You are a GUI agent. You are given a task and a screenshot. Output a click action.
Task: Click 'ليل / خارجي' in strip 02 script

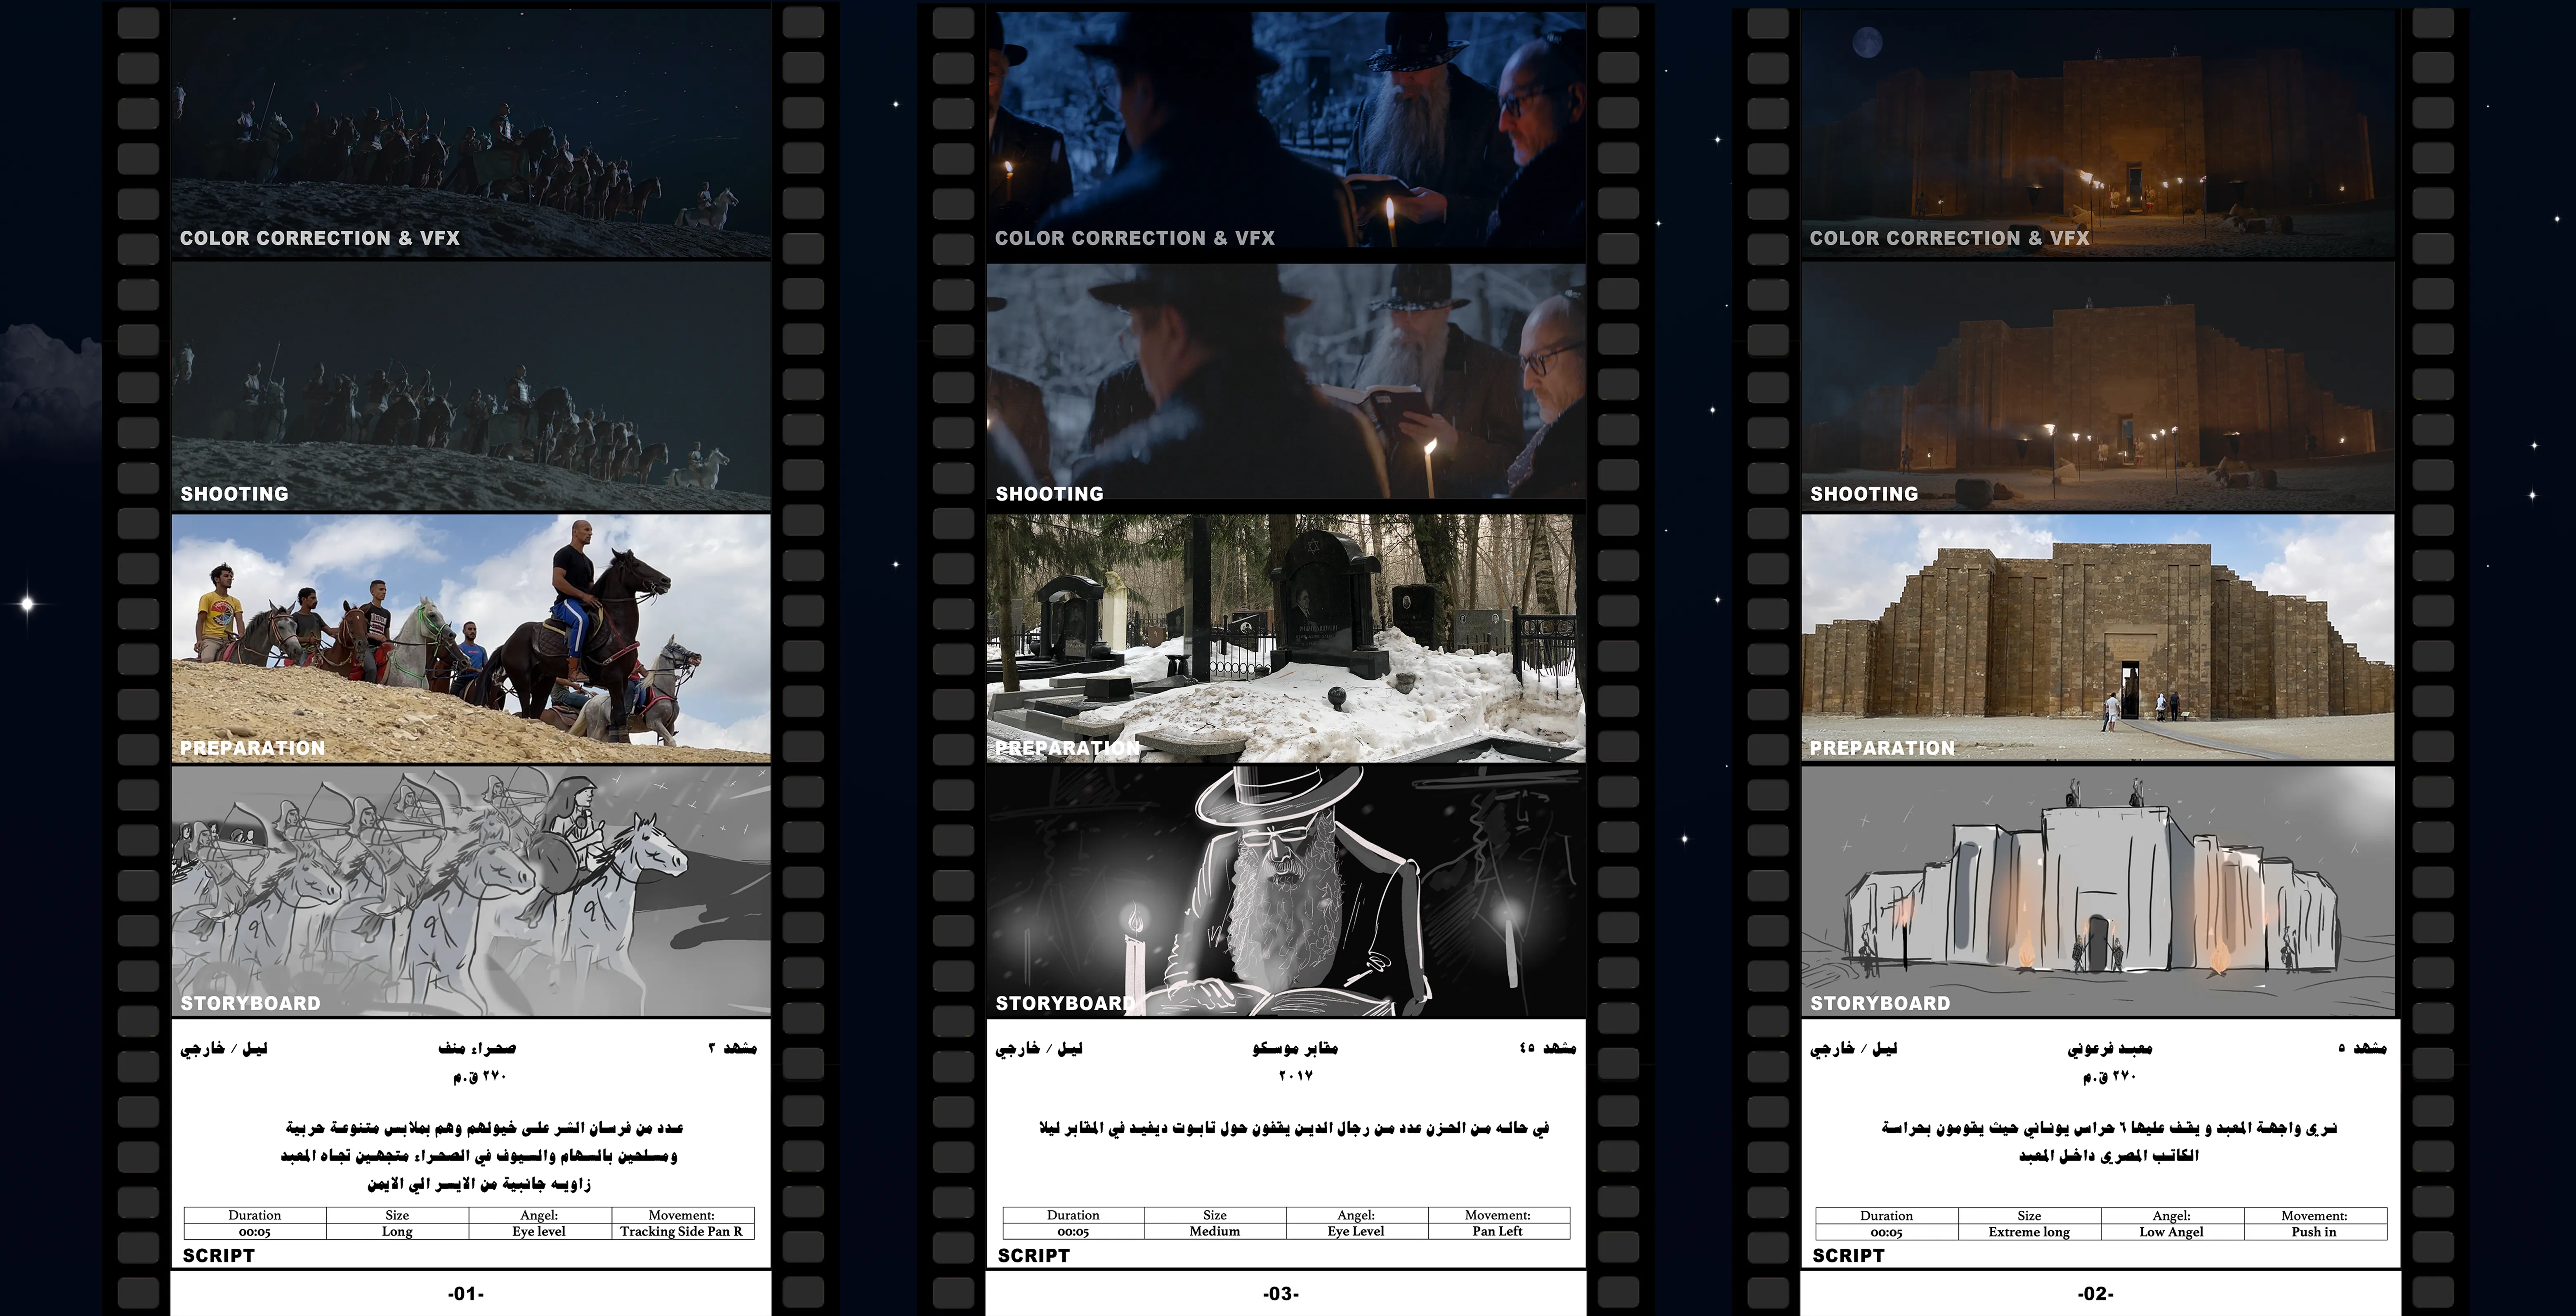[x=1854, y=1048]
